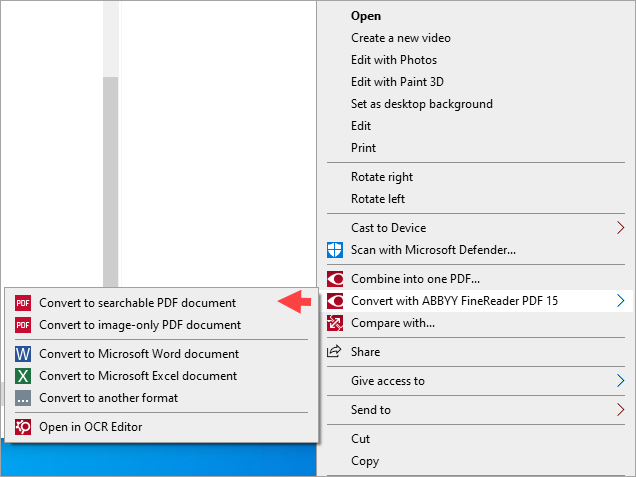Screen dimensions: 636x477
Task: Click the ABBYY icon beside Combine into one PDF
Action: (x=335, y=279)
